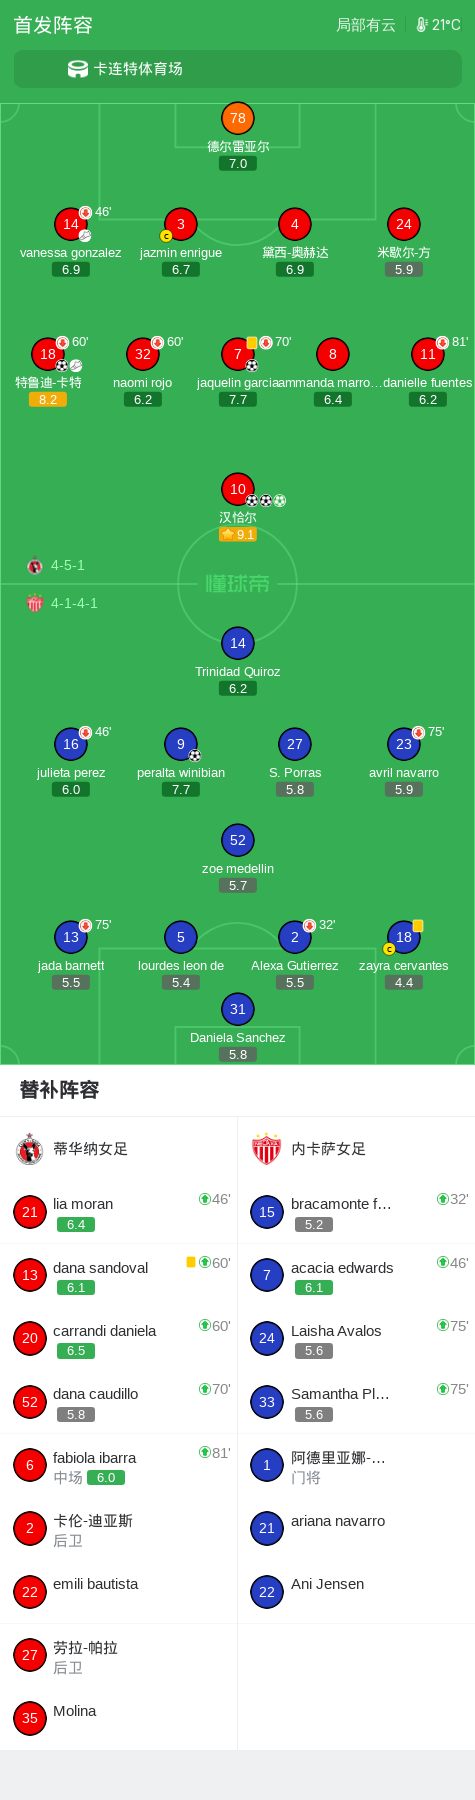Viewport: 475px width, 1800px height.
Task: Open substitute fabiola ibarra number 6
Action: pos(118,1465)
